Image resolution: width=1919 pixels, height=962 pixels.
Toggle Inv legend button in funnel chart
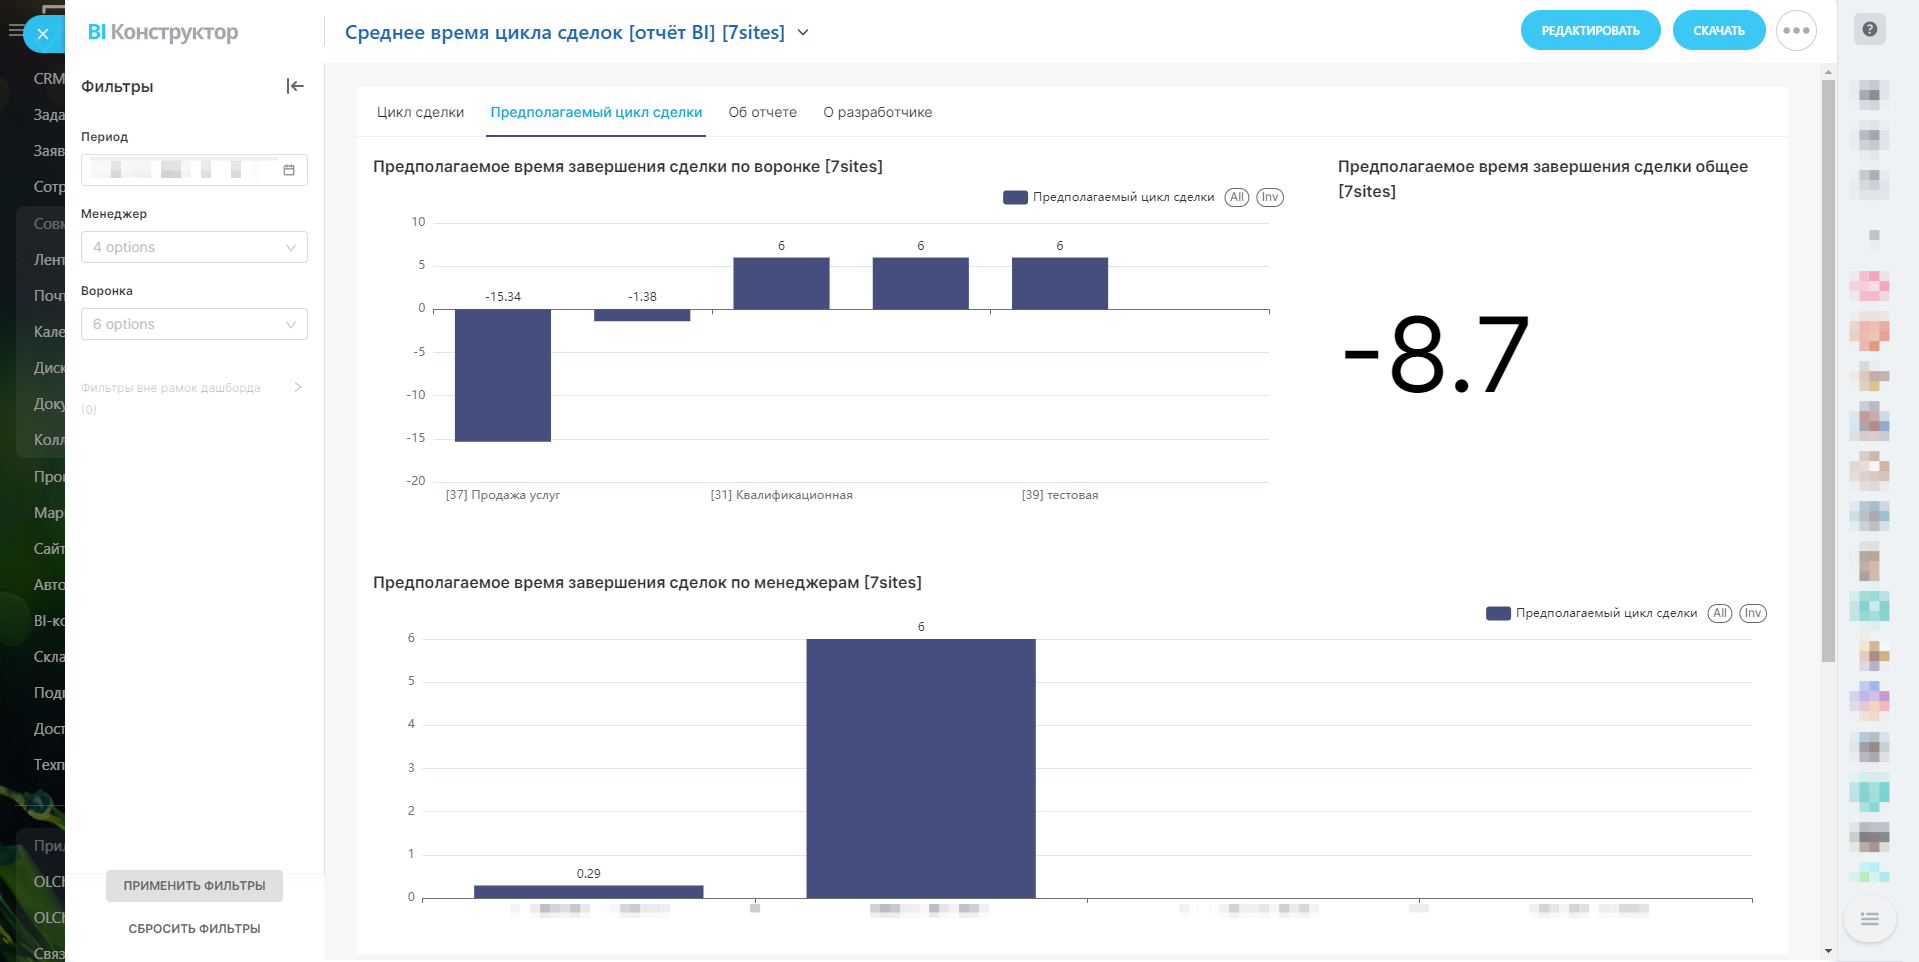[x=1270, y=197]
